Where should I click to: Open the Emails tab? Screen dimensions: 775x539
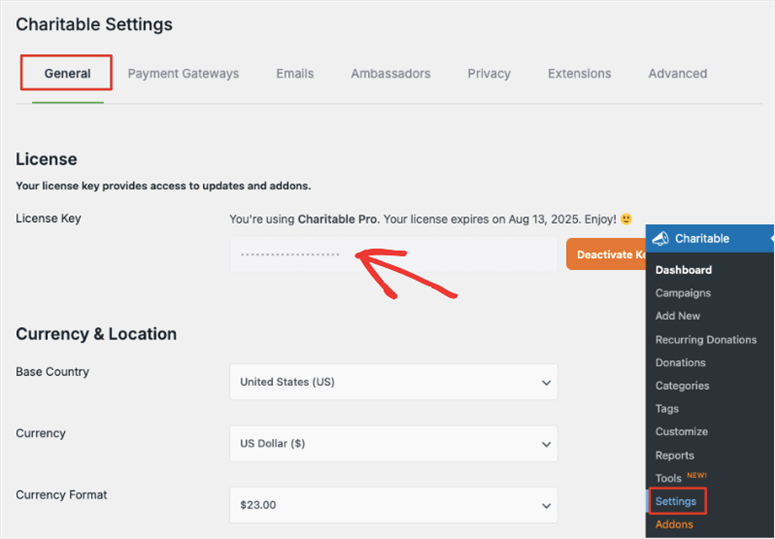295,74
